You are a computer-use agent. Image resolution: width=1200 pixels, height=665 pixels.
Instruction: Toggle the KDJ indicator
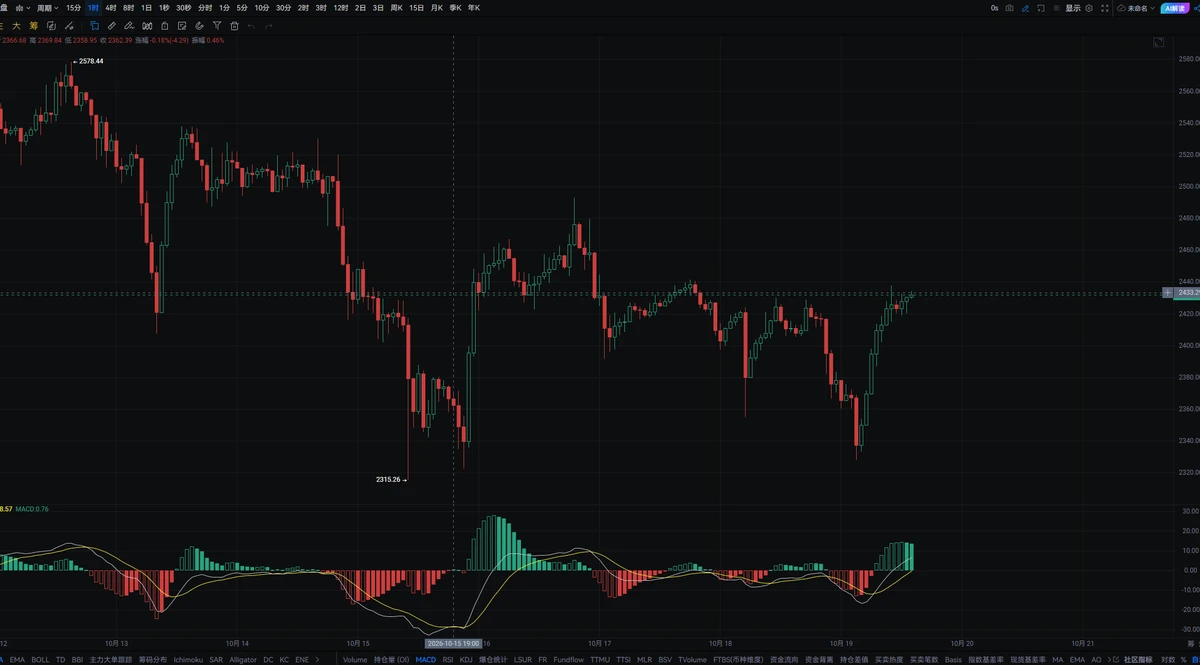[x=466, y=660]
